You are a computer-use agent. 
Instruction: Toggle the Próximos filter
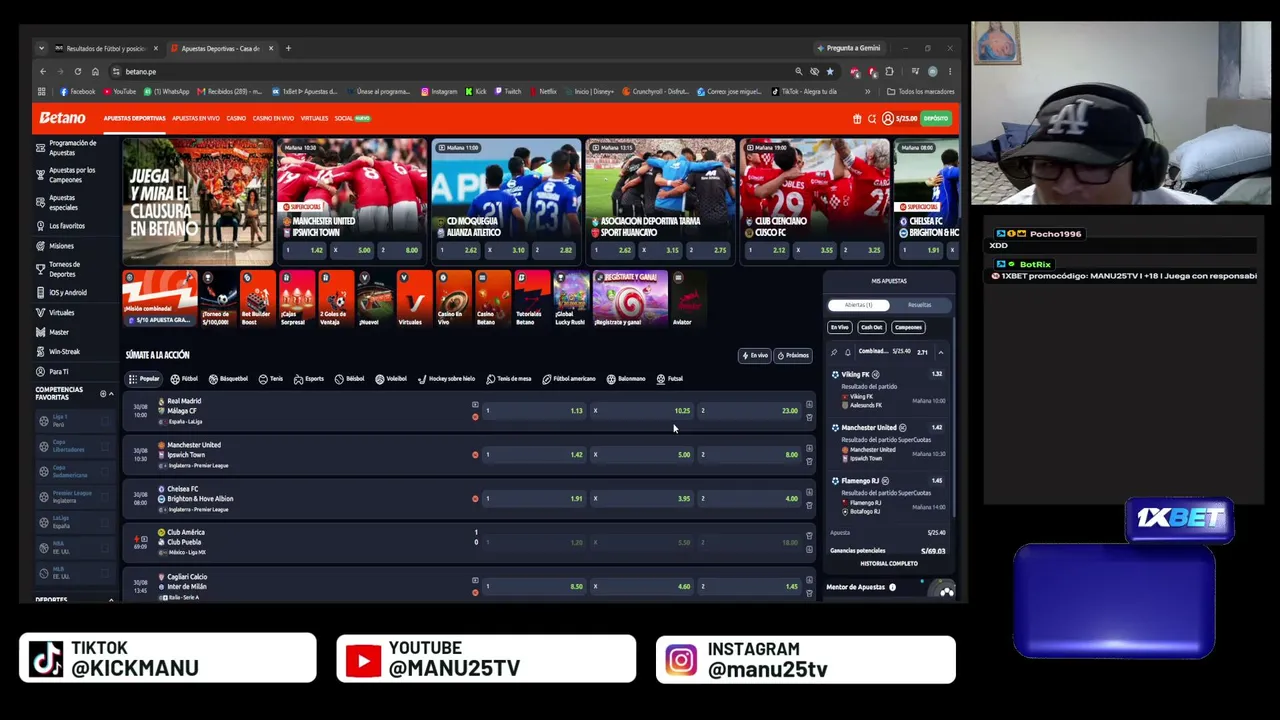pos(793,356)
